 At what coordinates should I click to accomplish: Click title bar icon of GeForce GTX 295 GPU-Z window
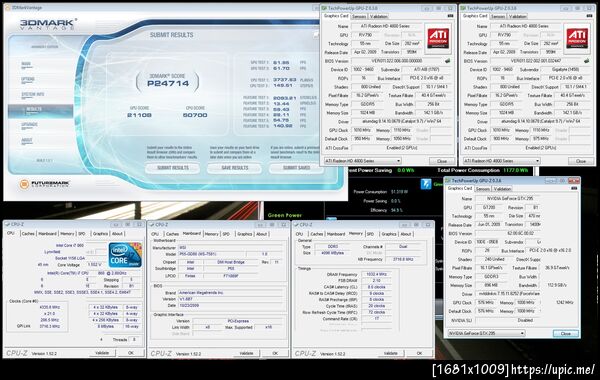click(448, 180)
